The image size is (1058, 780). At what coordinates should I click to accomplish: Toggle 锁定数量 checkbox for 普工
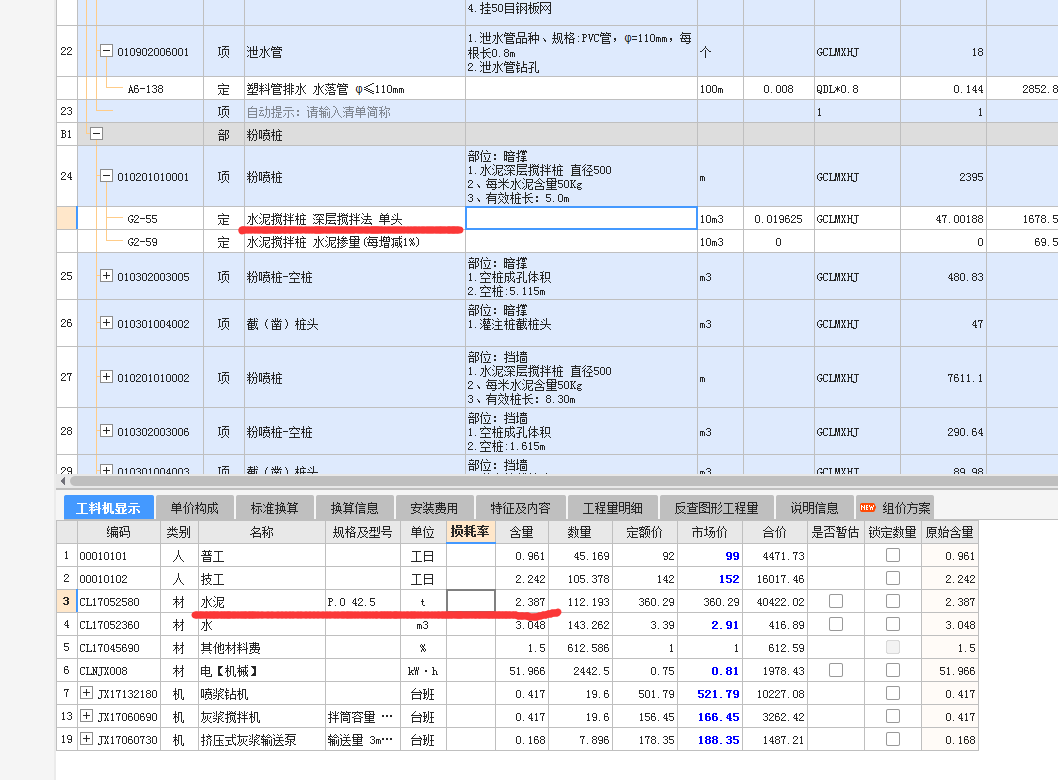(893, 555)
